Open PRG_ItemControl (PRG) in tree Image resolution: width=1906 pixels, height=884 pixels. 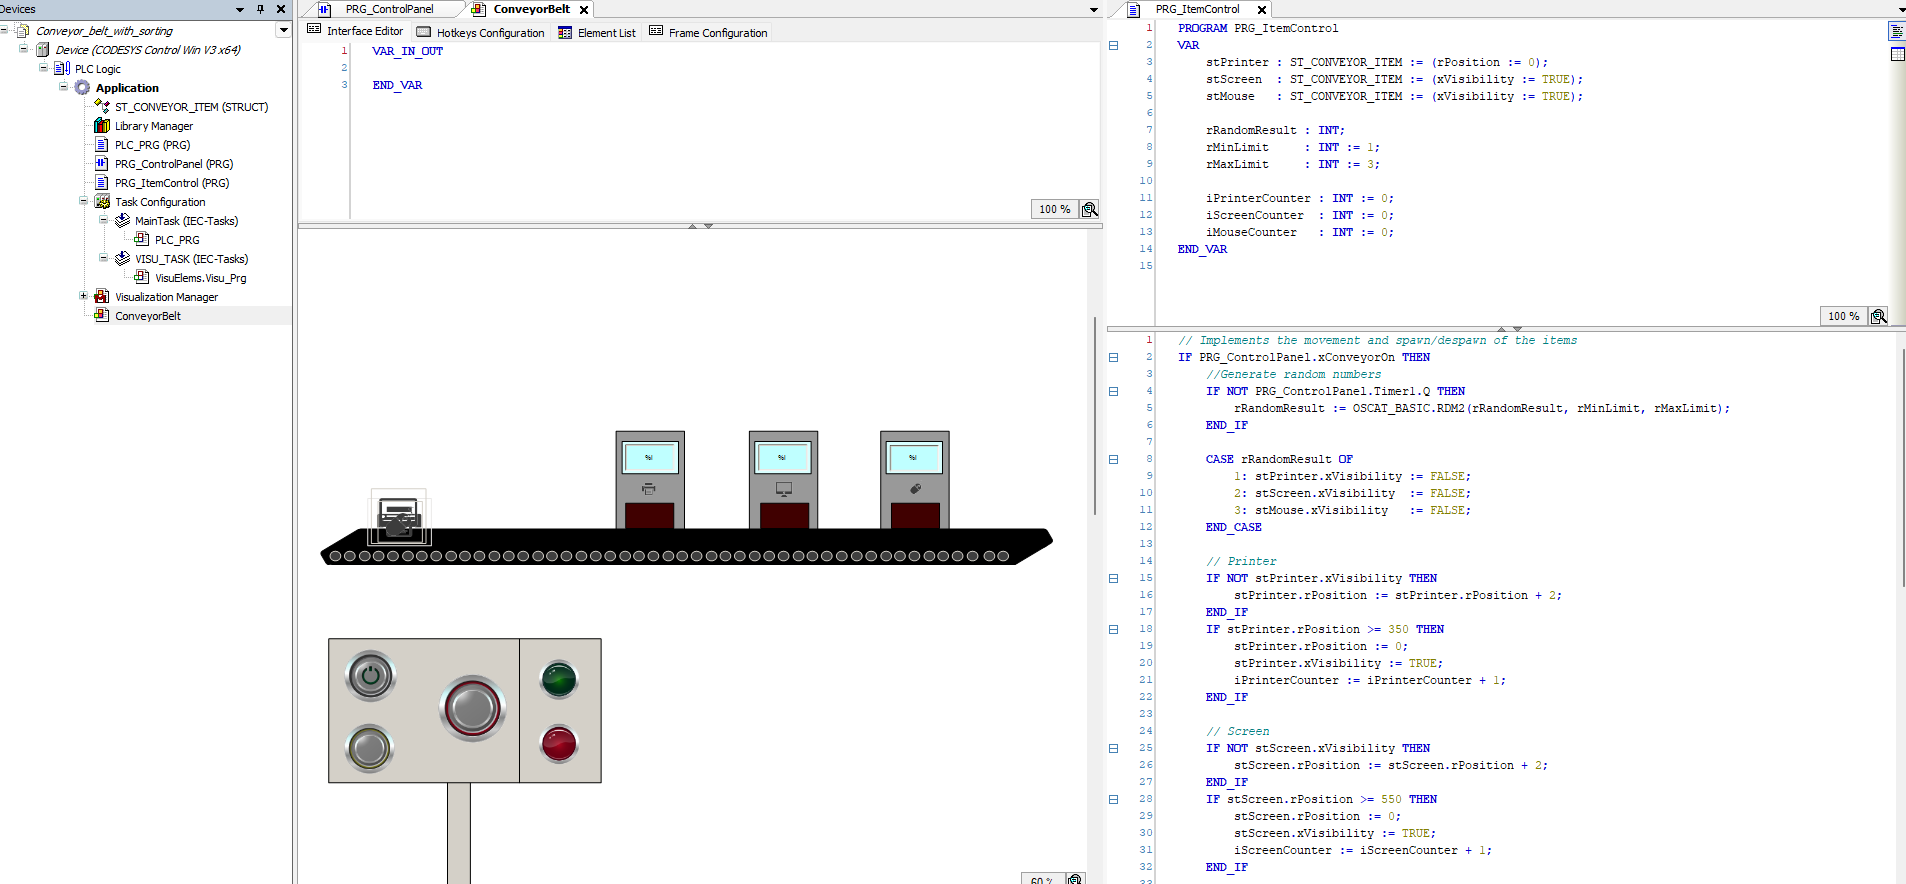tap(171, 183)
